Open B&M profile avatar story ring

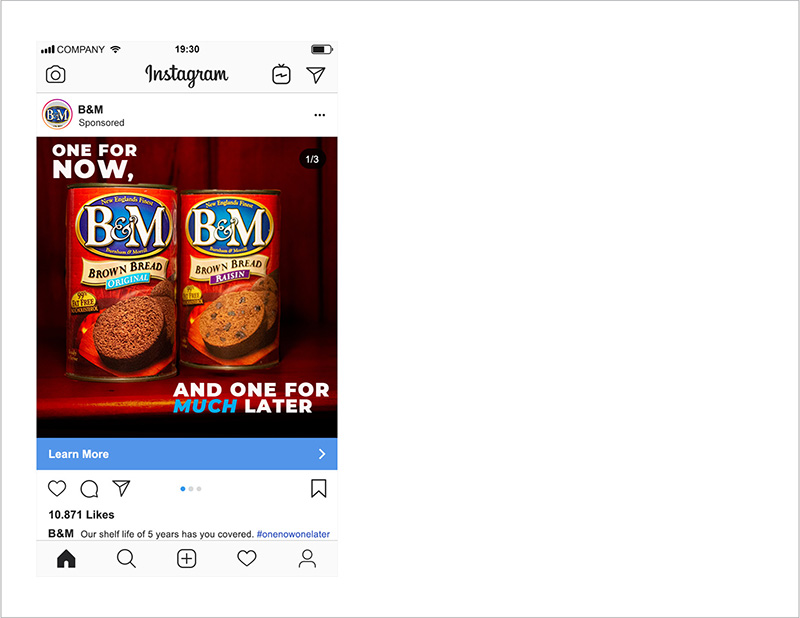(57, 115)
